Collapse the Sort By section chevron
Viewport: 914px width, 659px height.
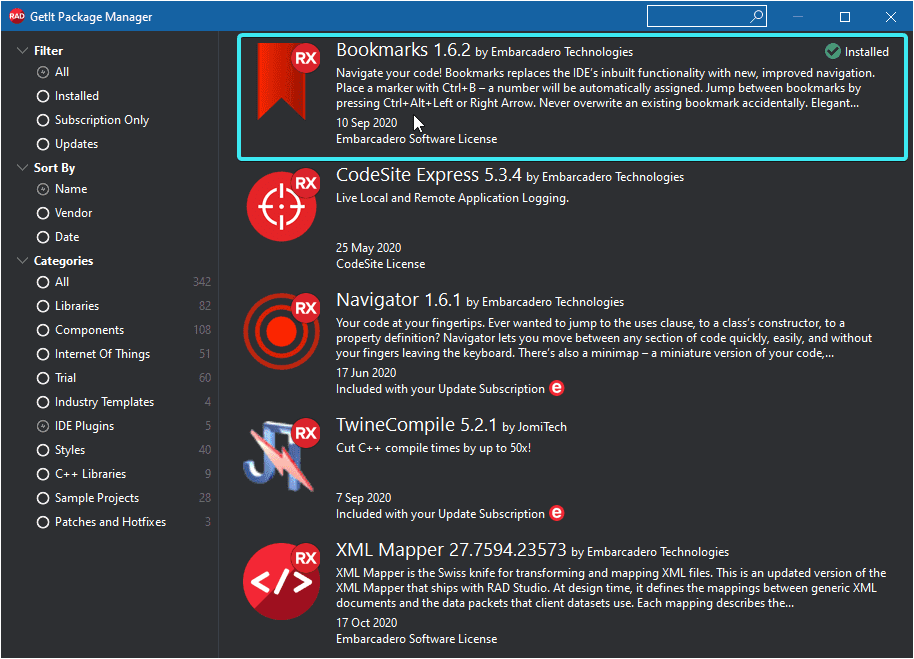(23, 168)
